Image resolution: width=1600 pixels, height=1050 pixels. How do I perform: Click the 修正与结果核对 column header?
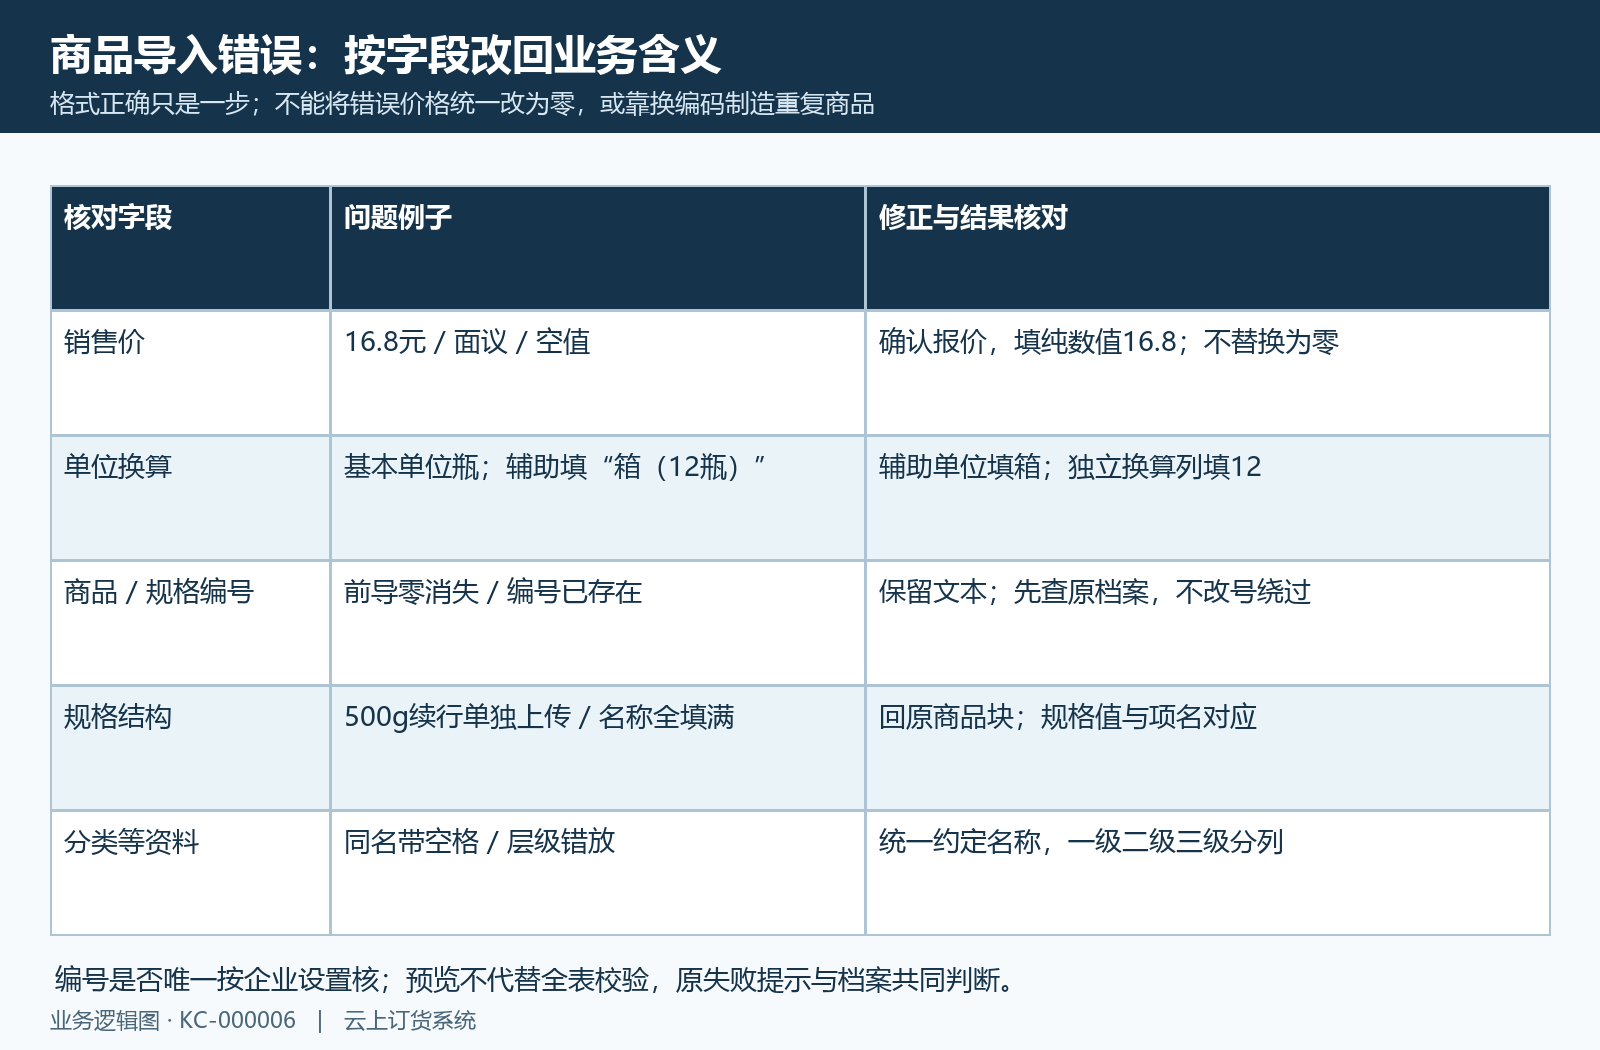click(1207, 248)
